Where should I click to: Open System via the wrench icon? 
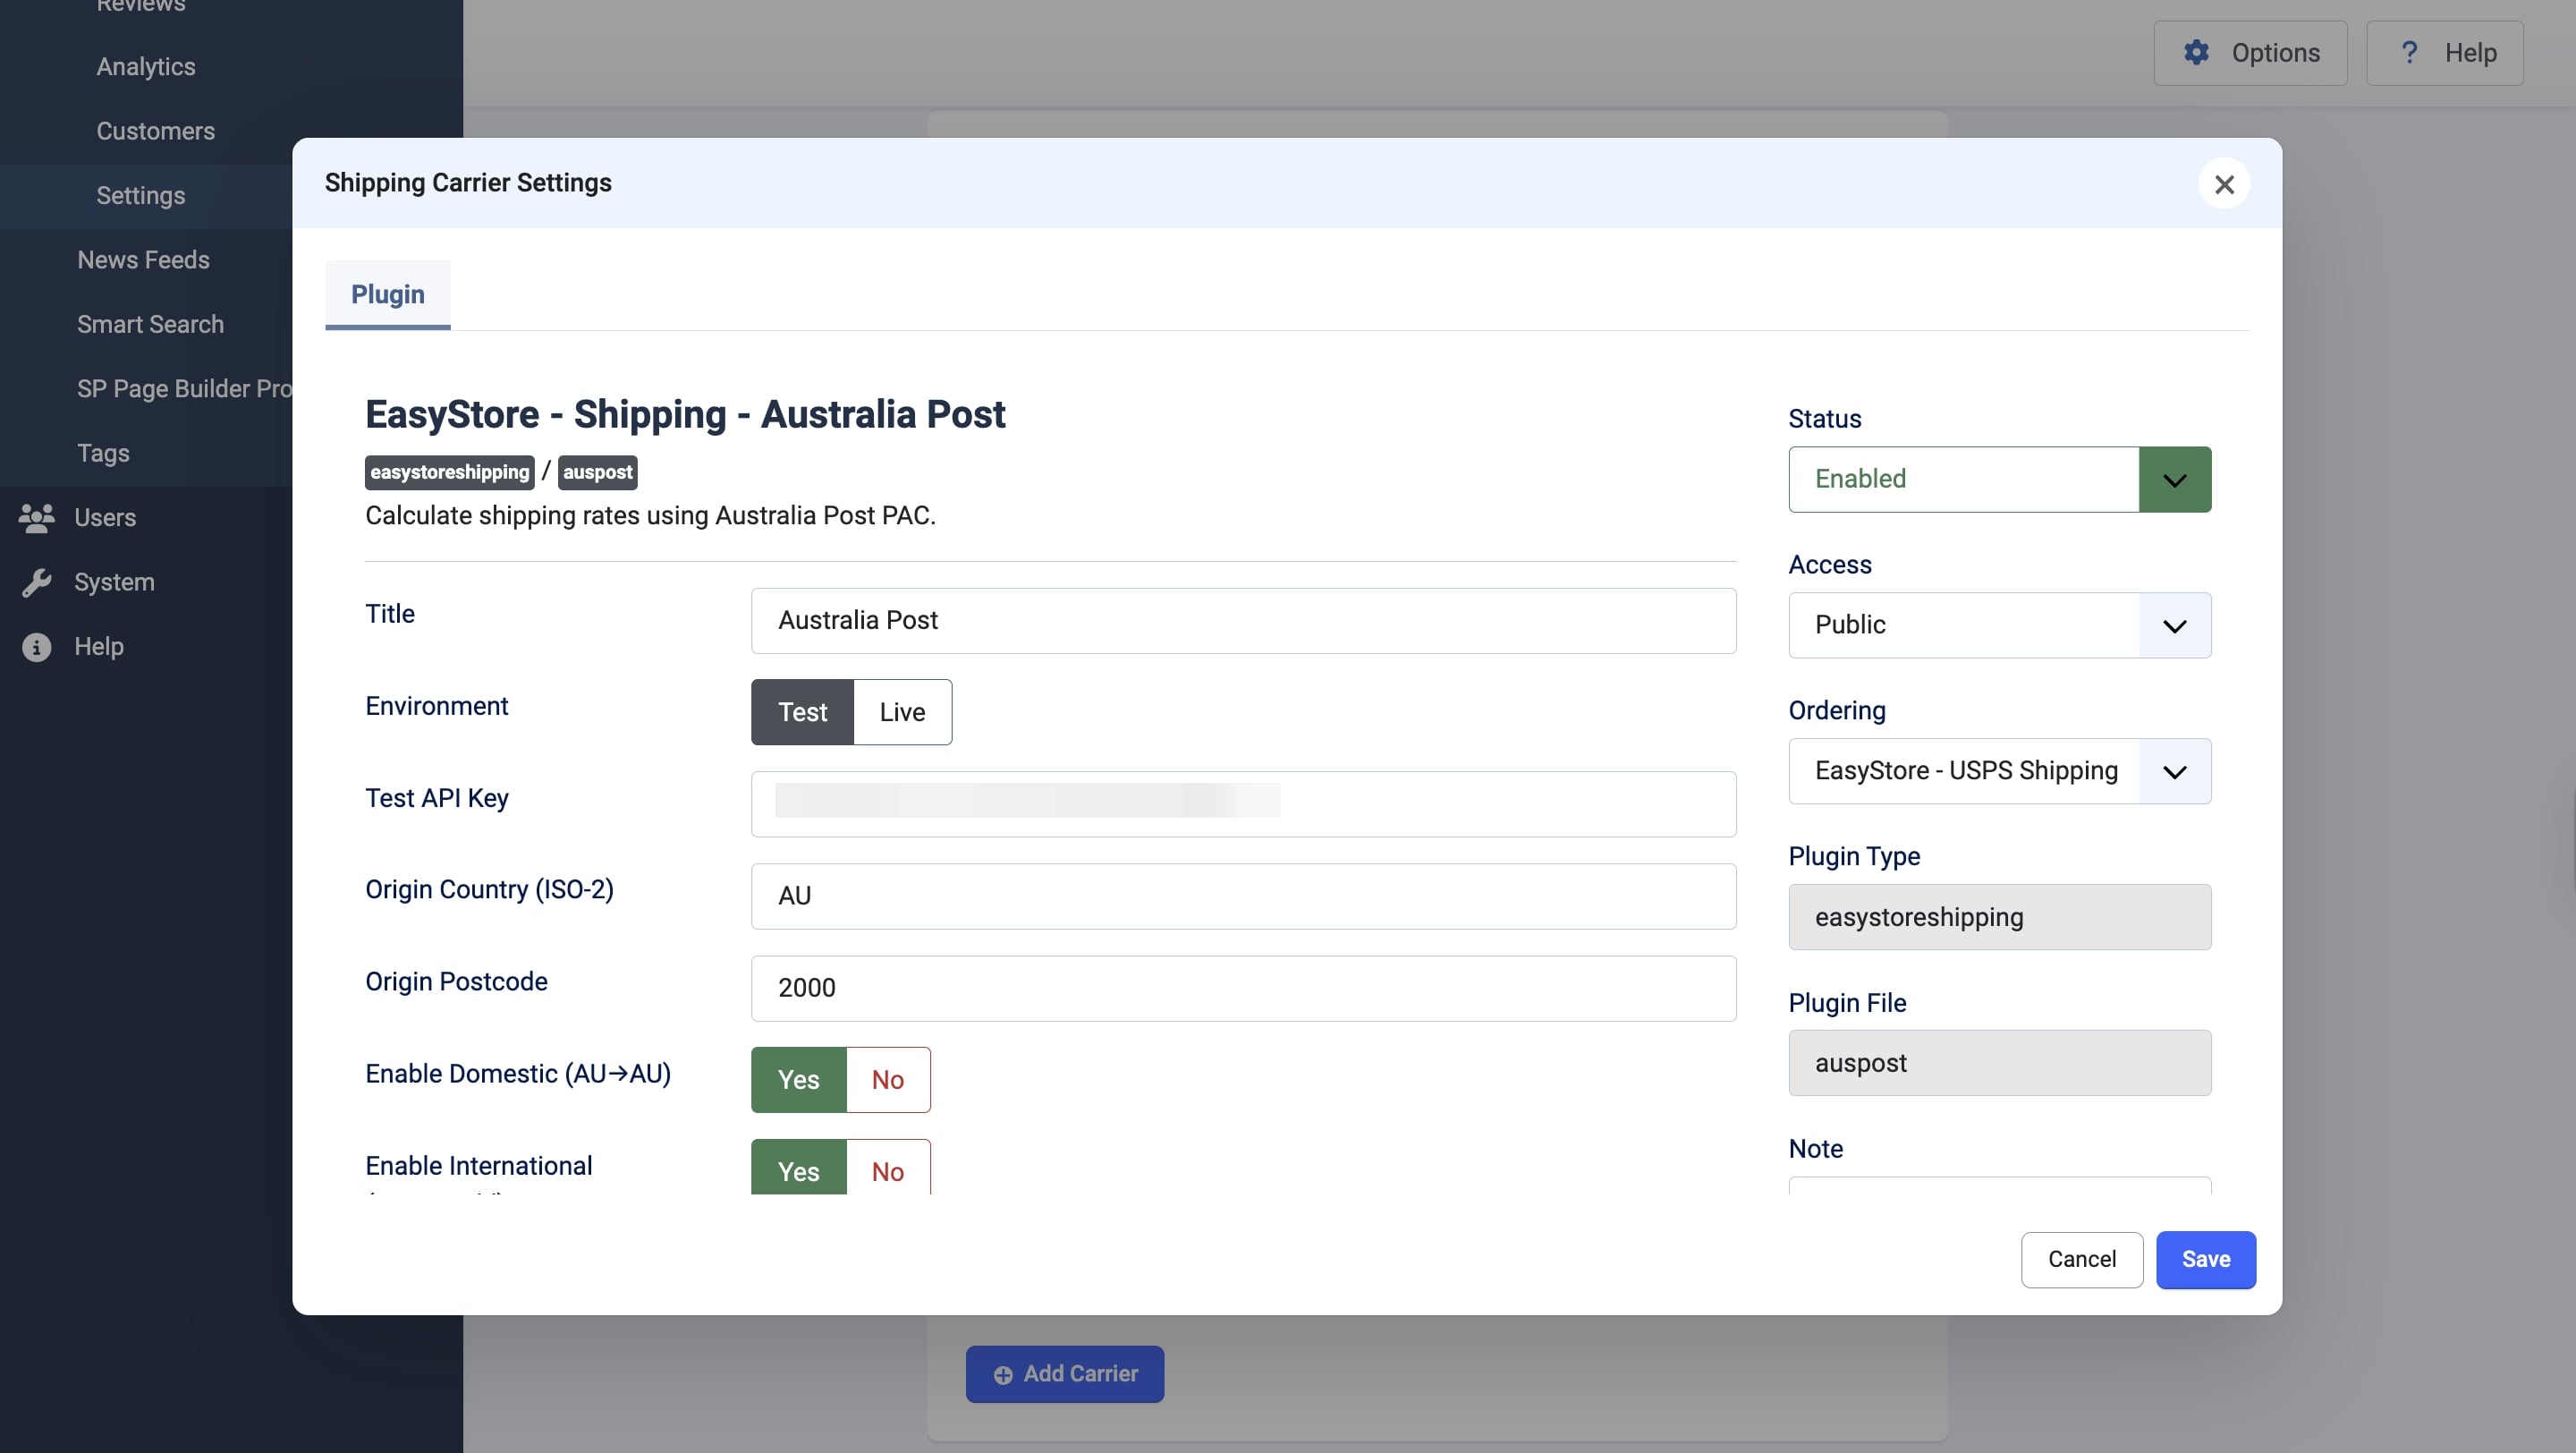click(x=38, y=581)
